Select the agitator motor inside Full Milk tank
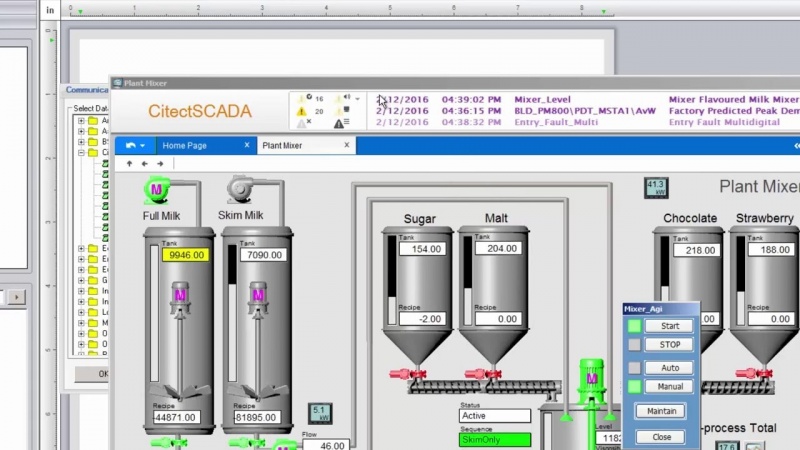 (x=180, y=296)
